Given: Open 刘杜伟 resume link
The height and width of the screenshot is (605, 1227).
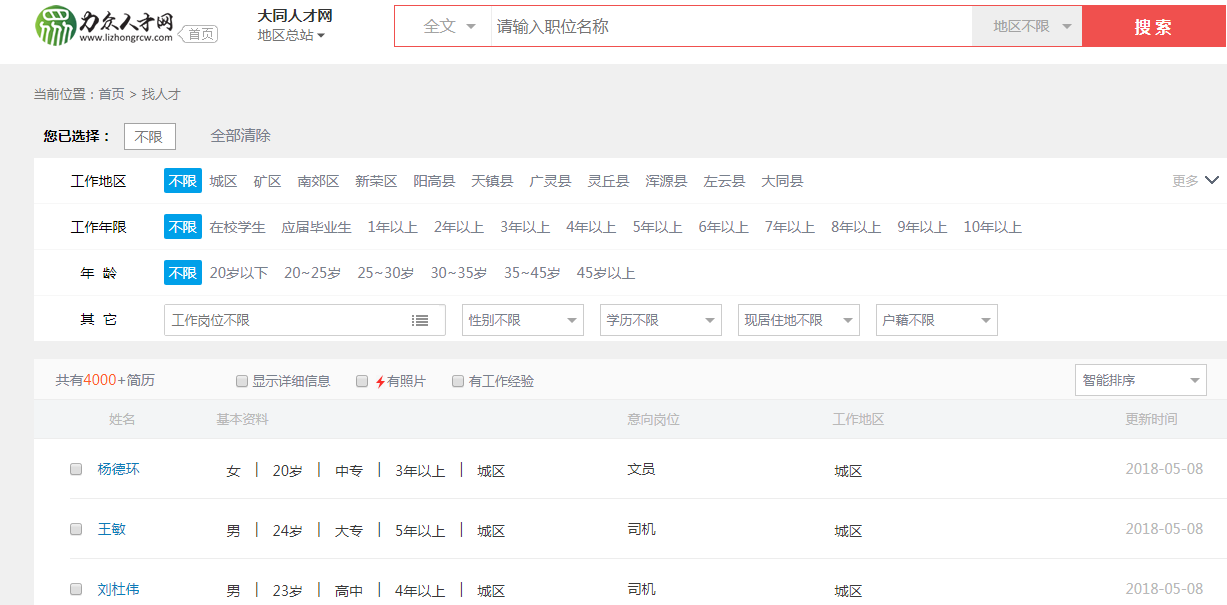Looking at the screenshot, I should pyautogui.click(x=118, y=589).
